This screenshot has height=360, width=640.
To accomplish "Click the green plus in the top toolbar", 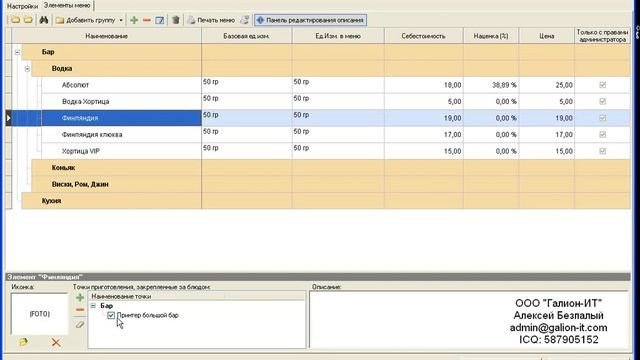I will tap(134, 20).
